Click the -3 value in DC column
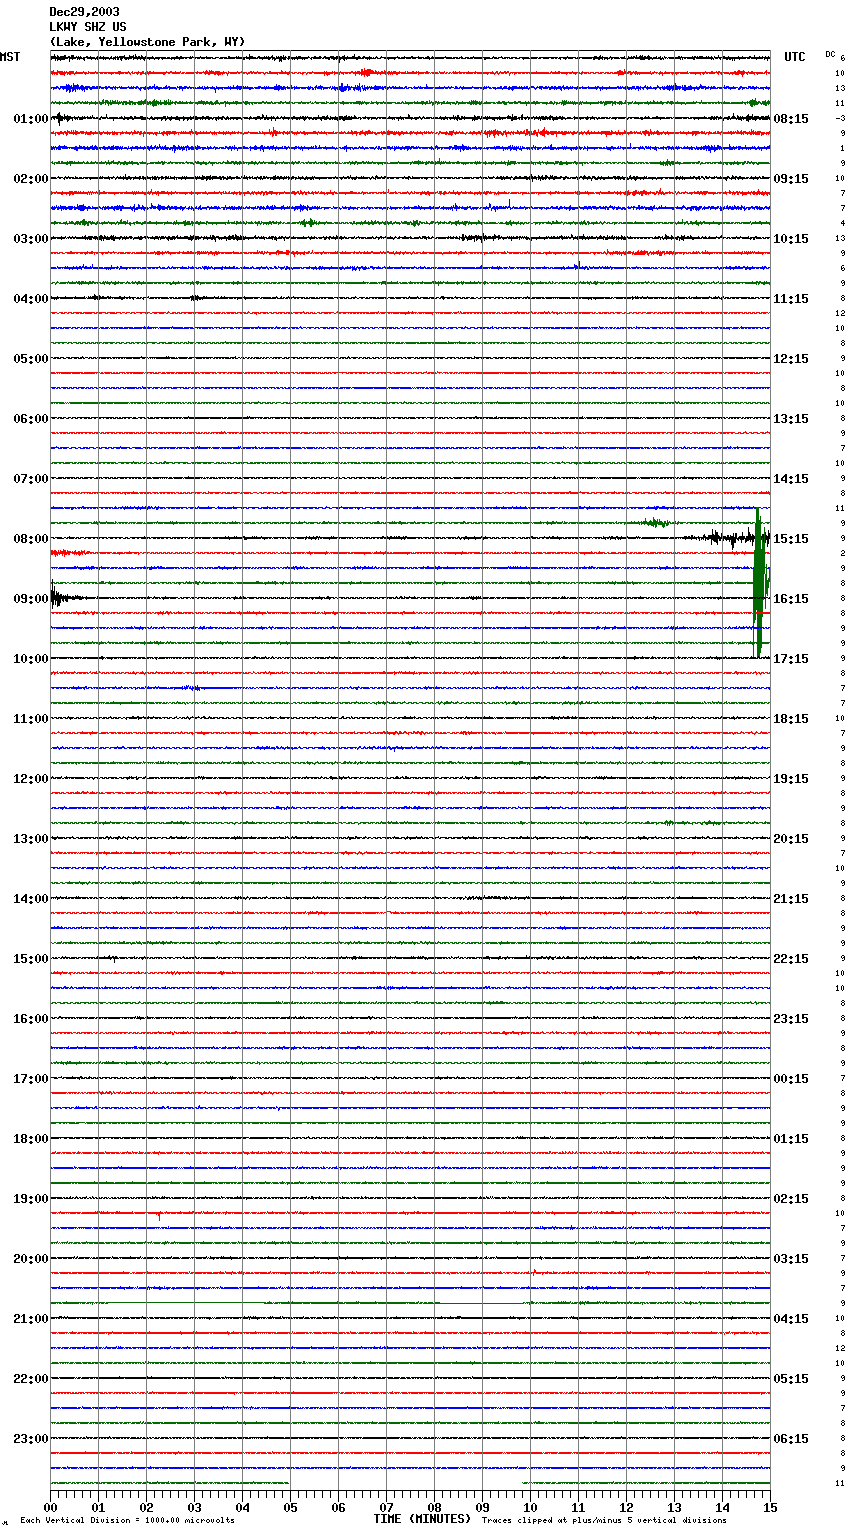 click(840, 119)
